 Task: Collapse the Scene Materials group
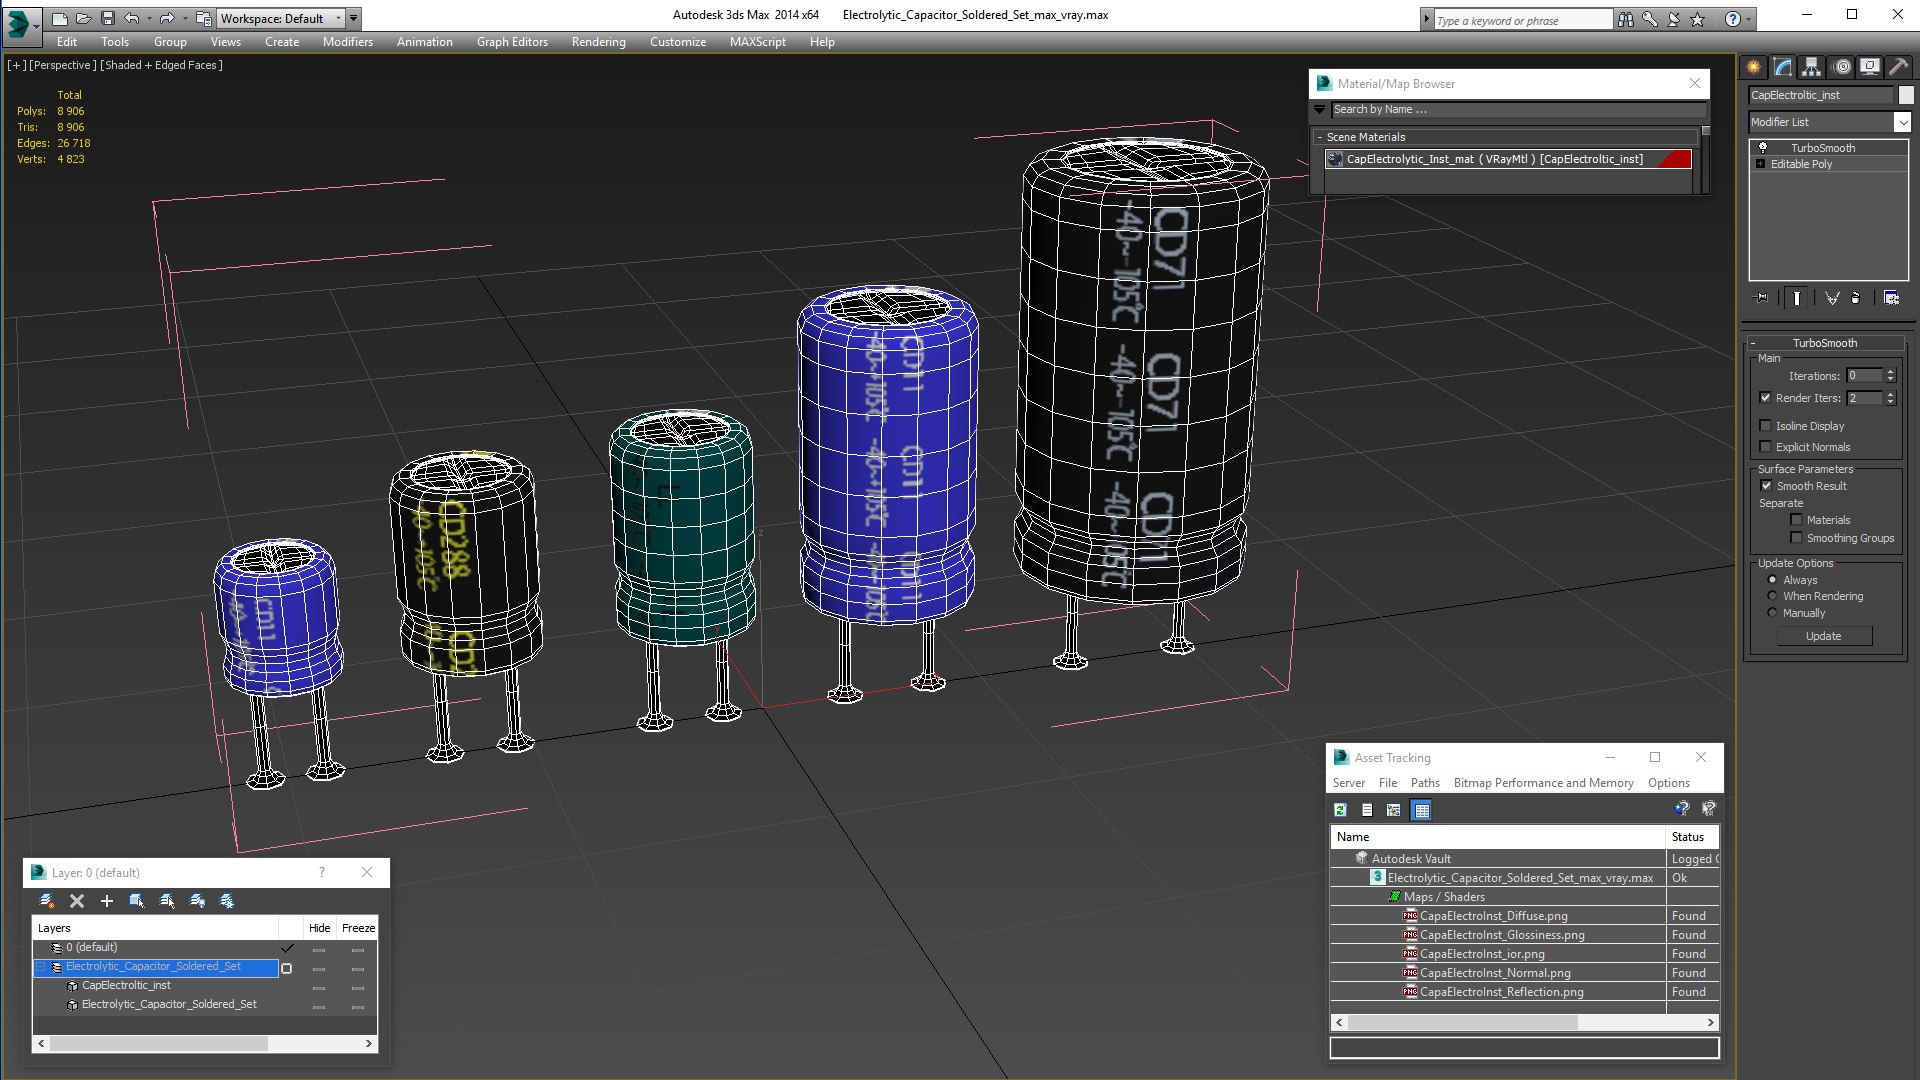tap(1320, 137)
